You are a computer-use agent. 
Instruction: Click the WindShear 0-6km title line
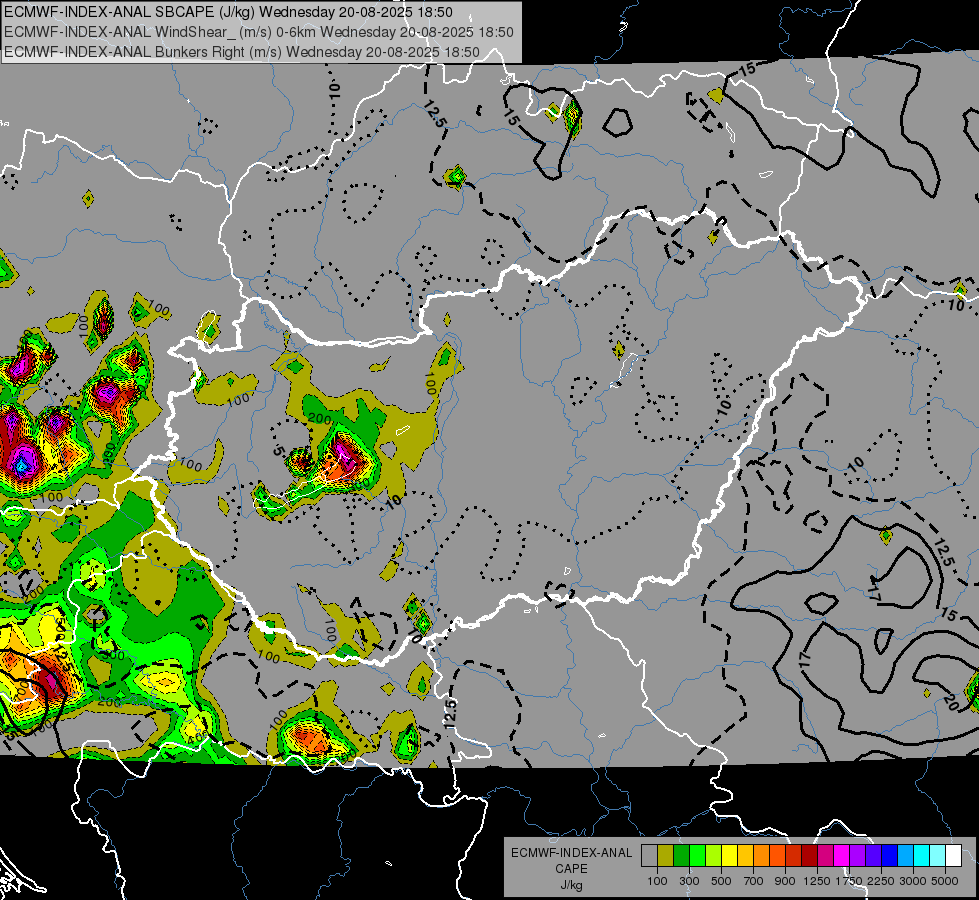[258, 32]
